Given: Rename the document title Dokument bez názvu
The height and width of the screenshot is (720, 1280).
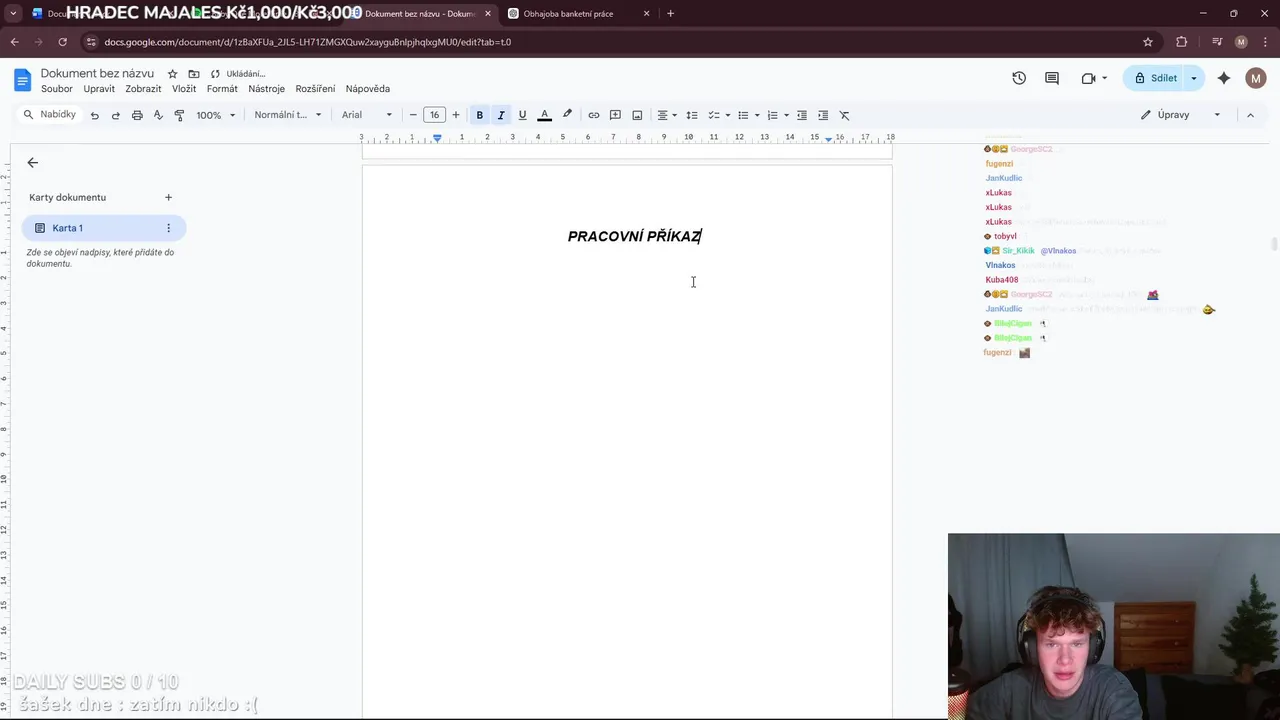Looking at the screenshot, I should click(x=97, y=74).
